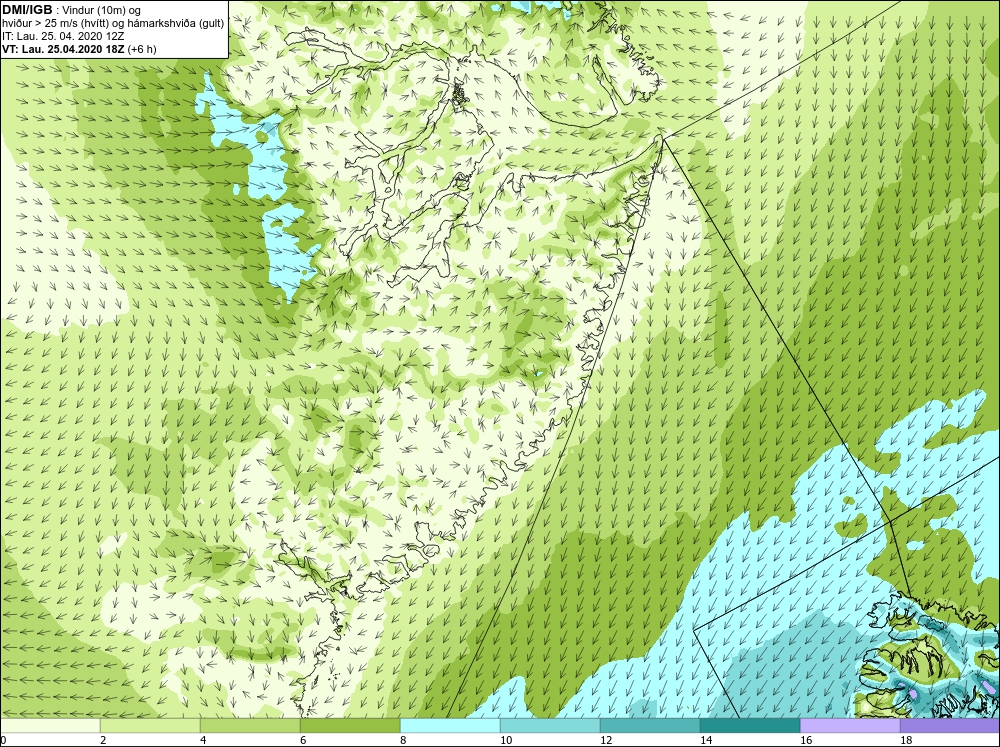
Task: Click the legend scale label 16
Action: pyautogui.click(x=806, y=740)
